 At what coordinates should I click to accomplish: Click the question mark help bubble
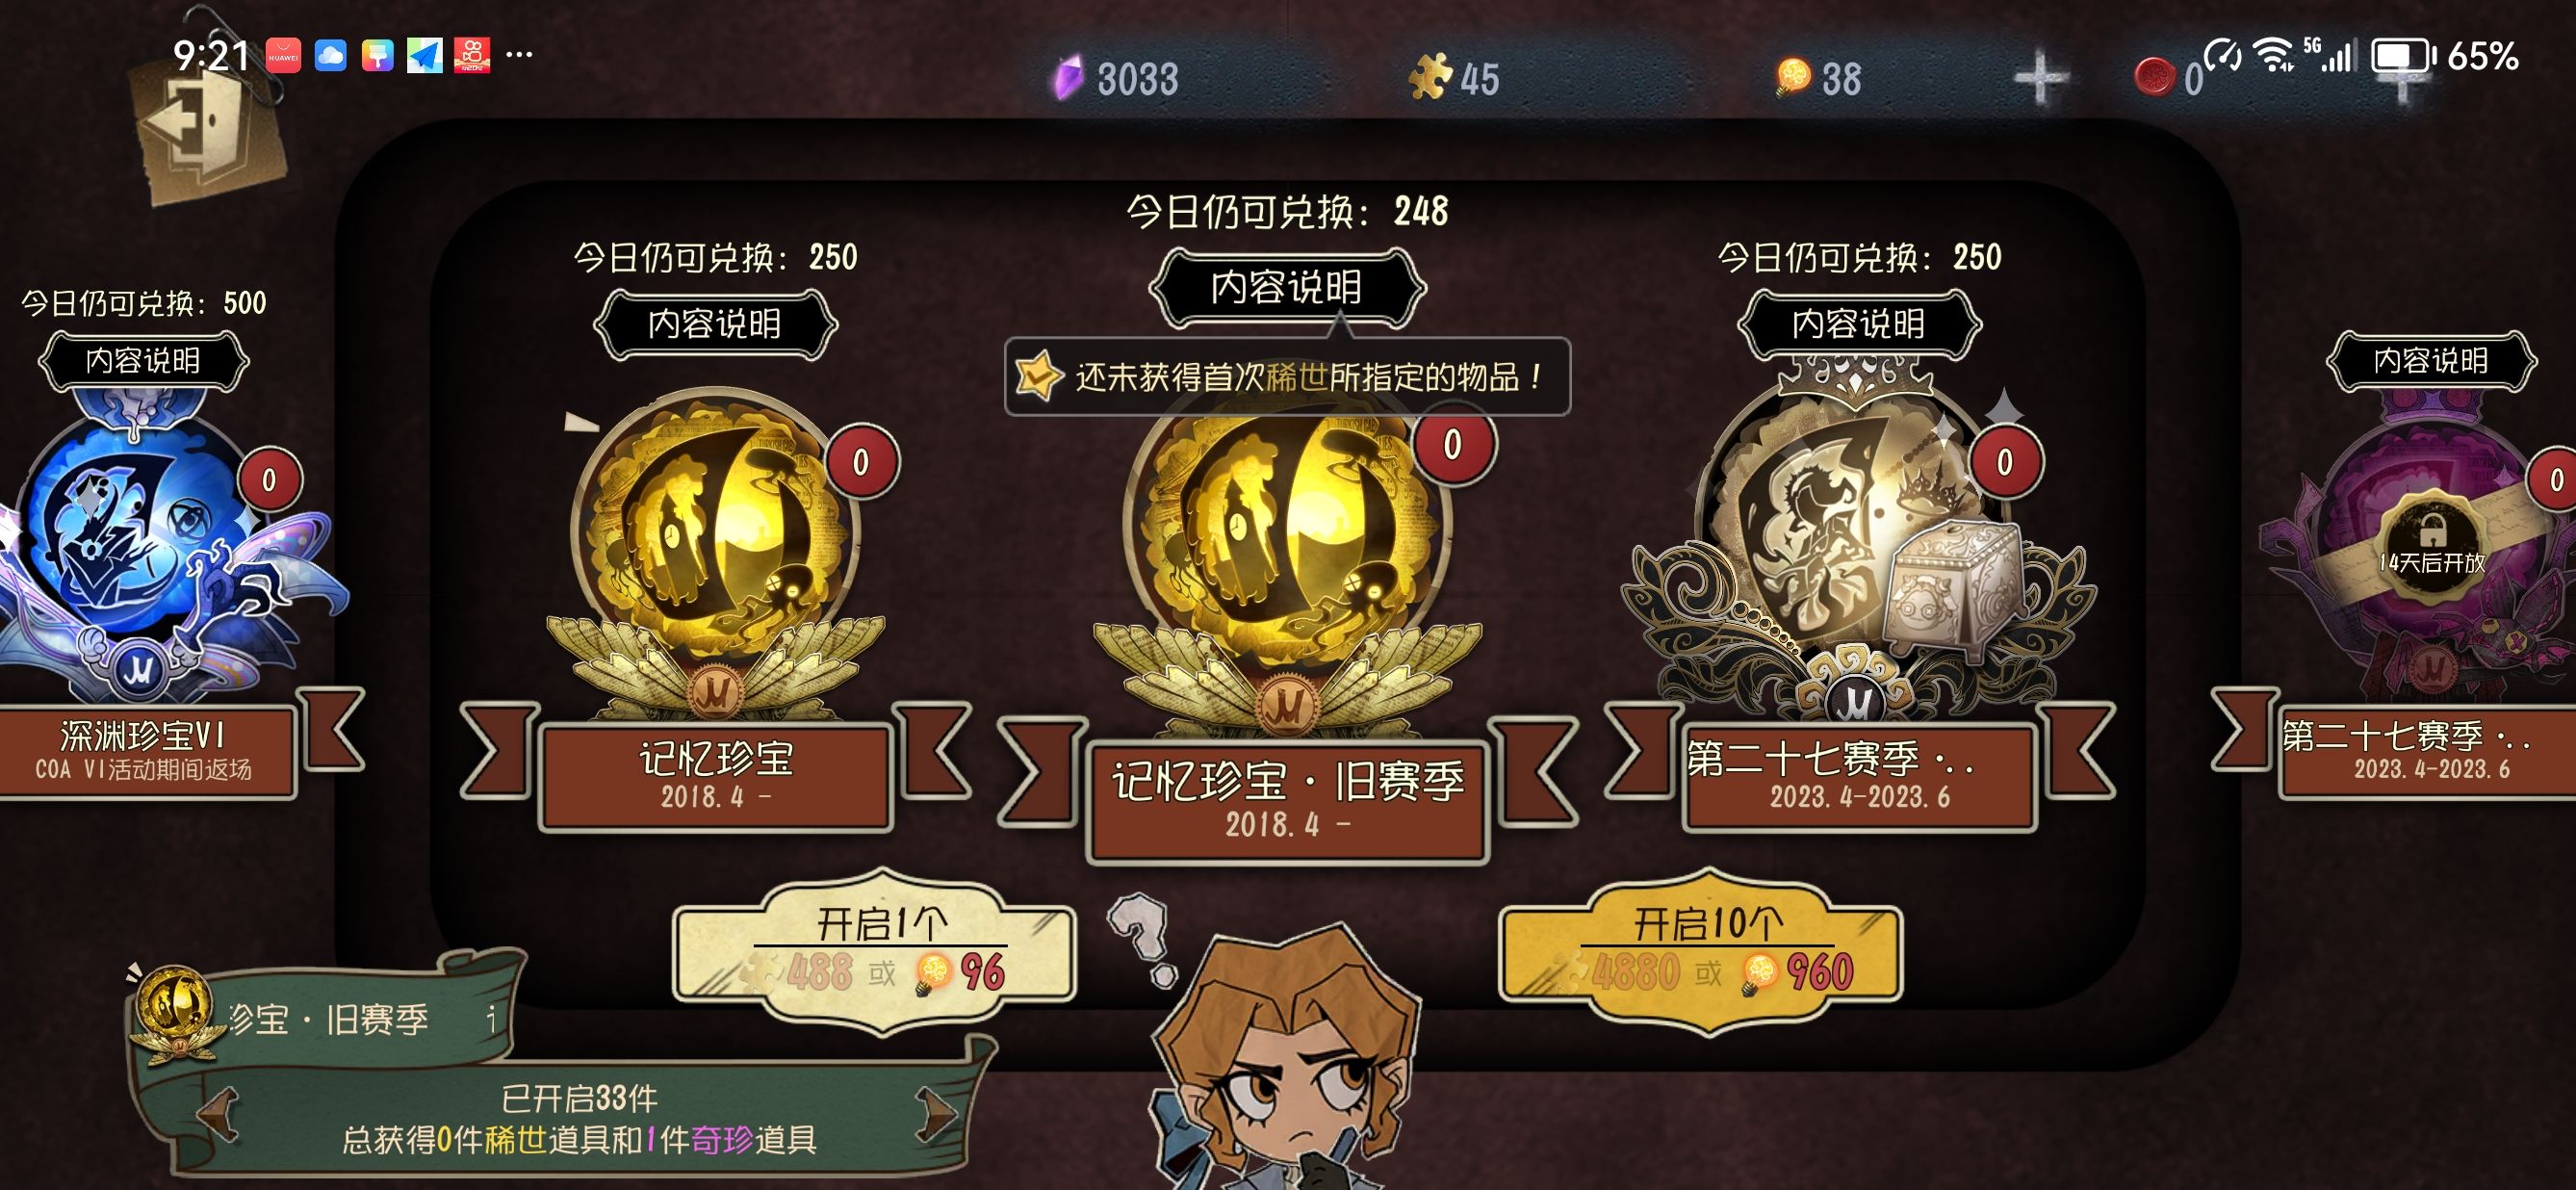[x=1144, y=937]
